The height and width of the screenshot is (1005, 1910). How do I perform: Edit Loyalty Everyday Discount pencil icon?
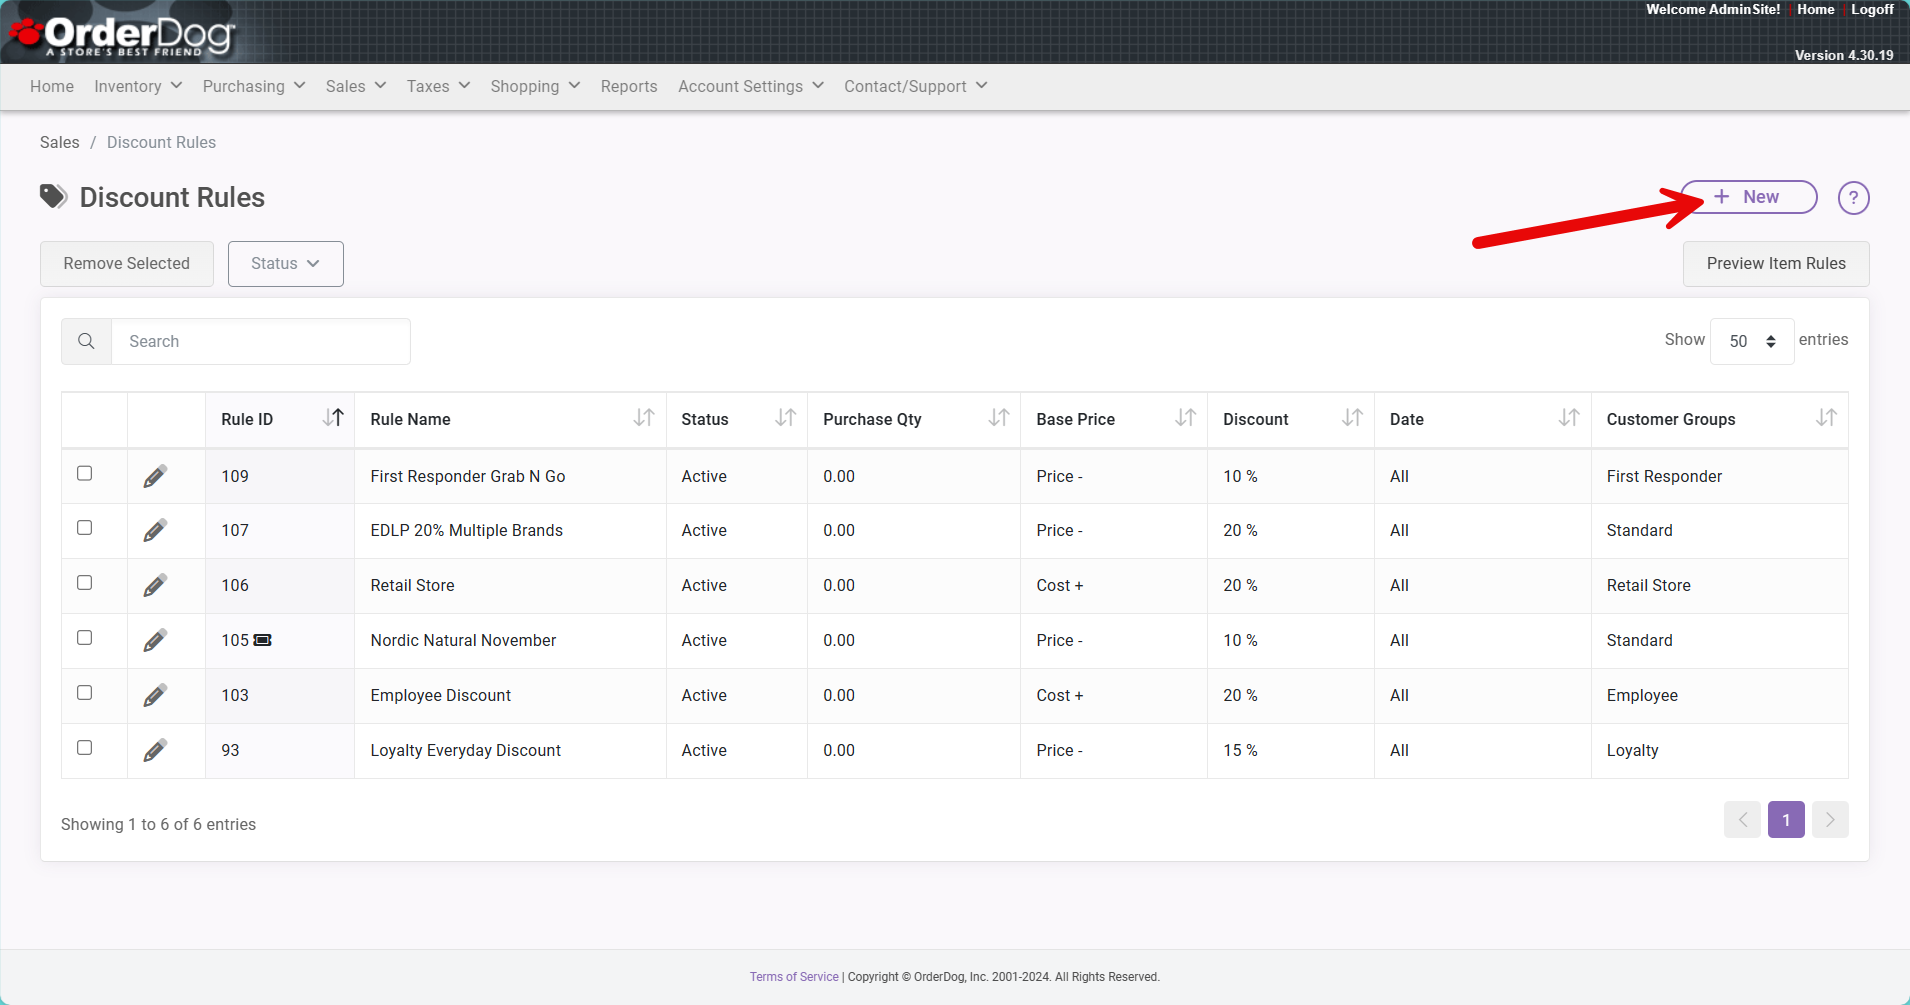(155, 750)
